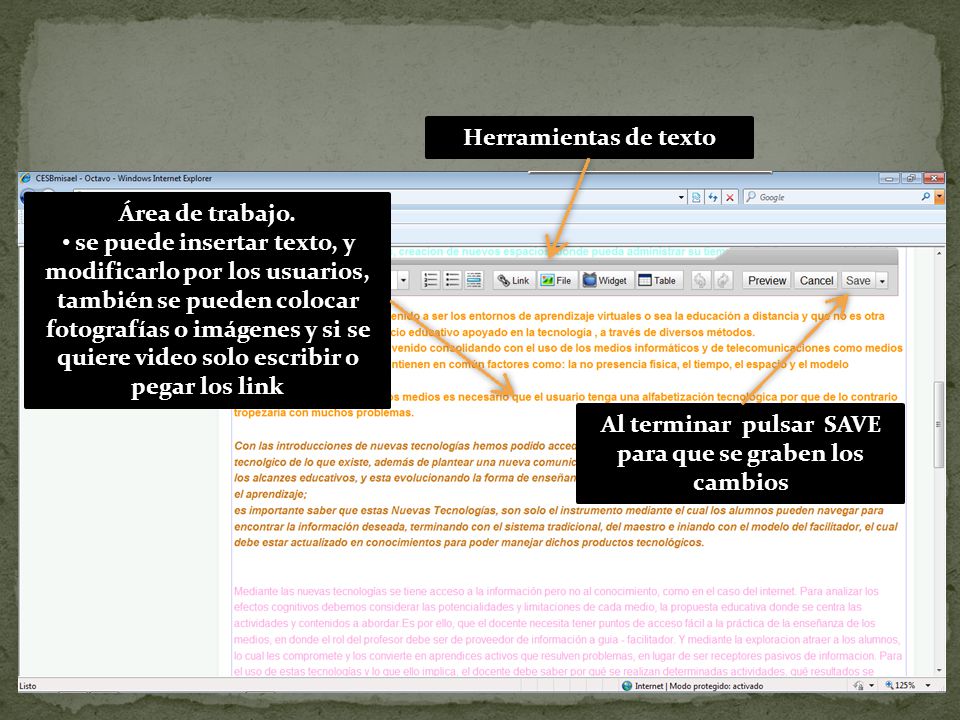The image size is (960, 720).
Task: Click the vertical scrollbar thumb of the page
Action: (939, 424)
